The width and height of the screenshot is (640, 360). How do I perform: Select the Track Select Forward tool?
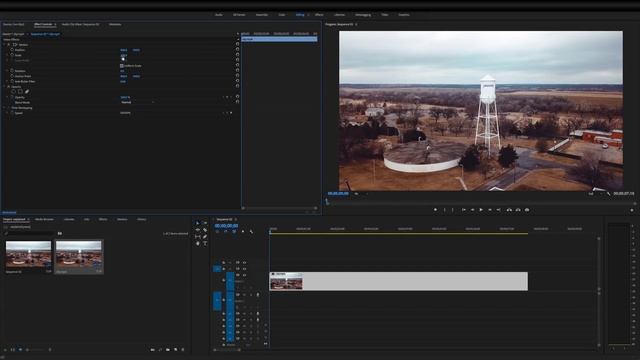tap(205, 223)
